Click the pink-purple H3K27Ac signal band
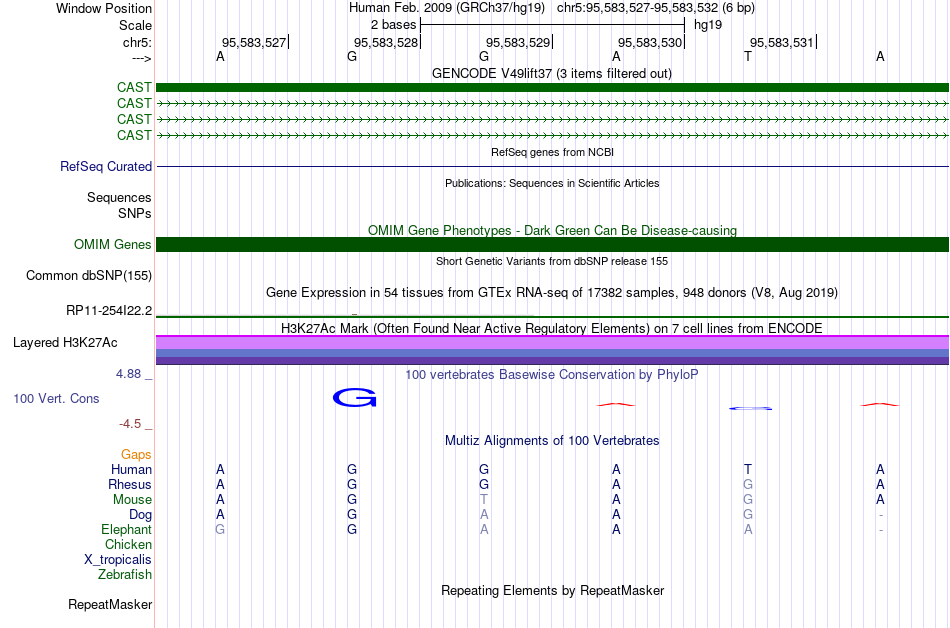 point(553,342)
